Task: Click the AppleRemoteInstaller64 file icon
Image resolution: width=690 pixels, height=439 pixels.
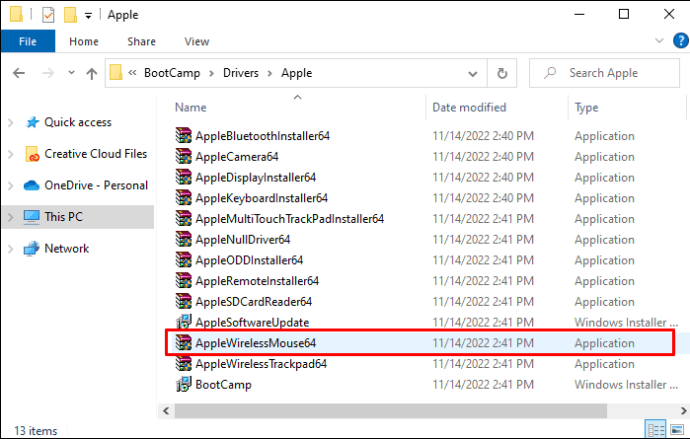Action: click(184, 280)
